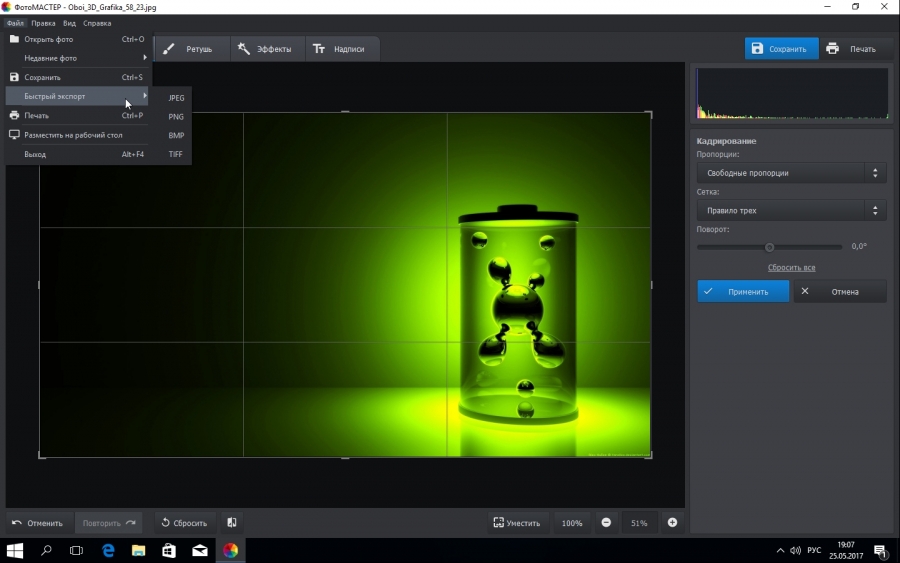Switch to the Надписи text tab
Viewport: 900px width, 563px height.
(339, 48)
